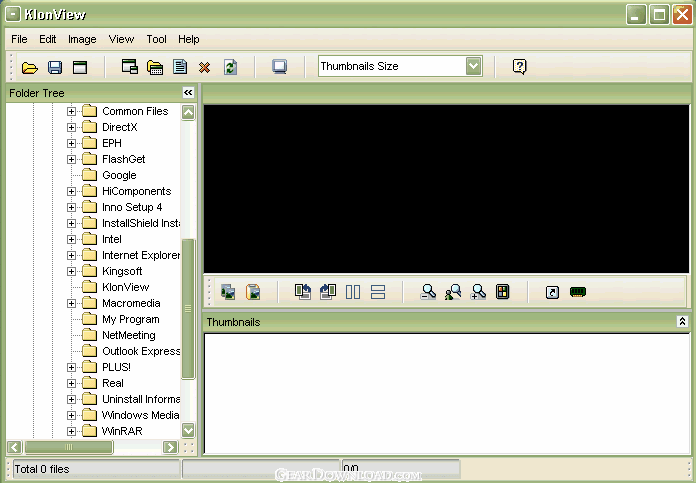
Task: Expand the Intel folder node
Action: 71,239
